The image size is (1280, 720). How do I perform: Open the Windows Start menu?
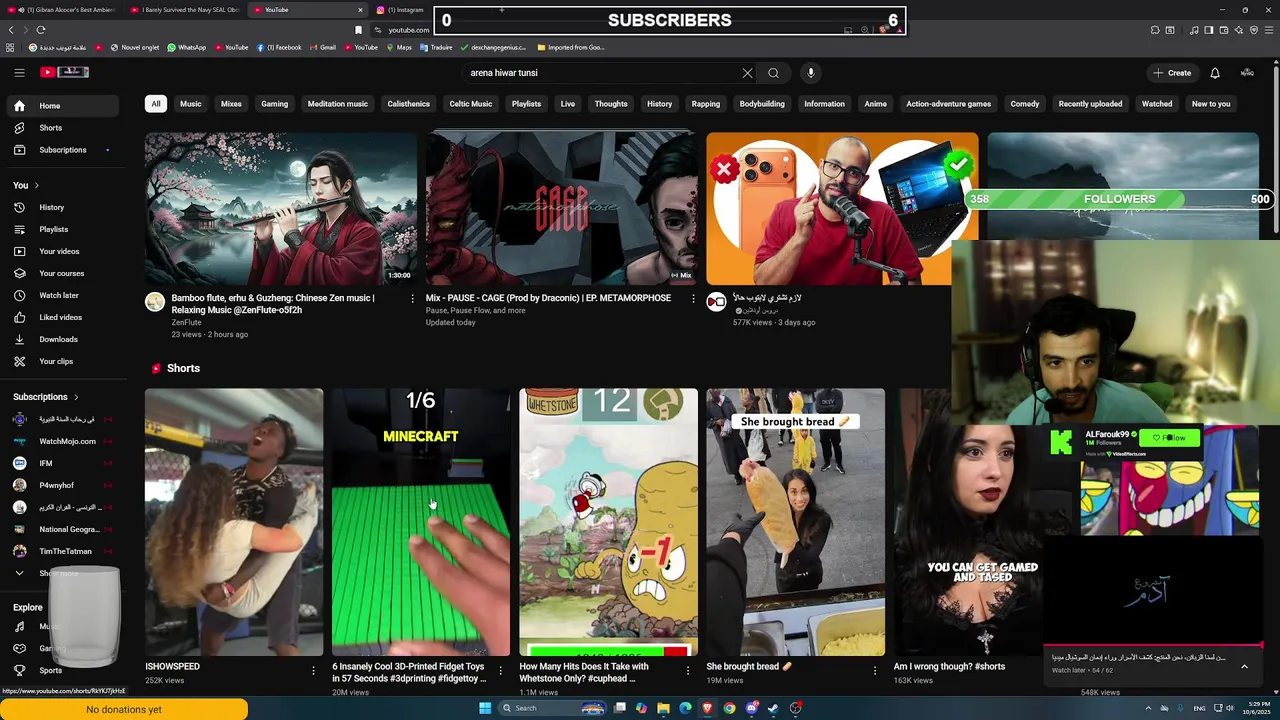[485, 708]
